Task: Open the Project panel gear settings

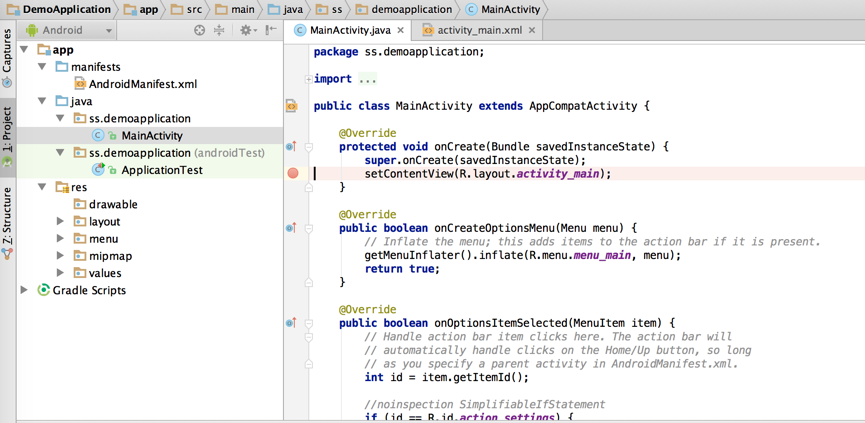Action: tap(245, 30)
